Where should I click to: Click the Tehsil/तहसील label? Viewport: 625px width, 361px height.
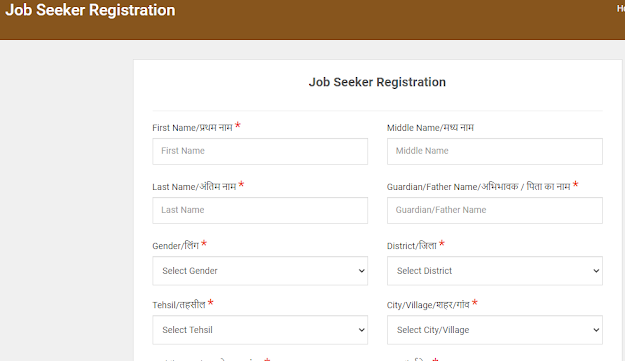pyautogui.click(x=179, y=304)
